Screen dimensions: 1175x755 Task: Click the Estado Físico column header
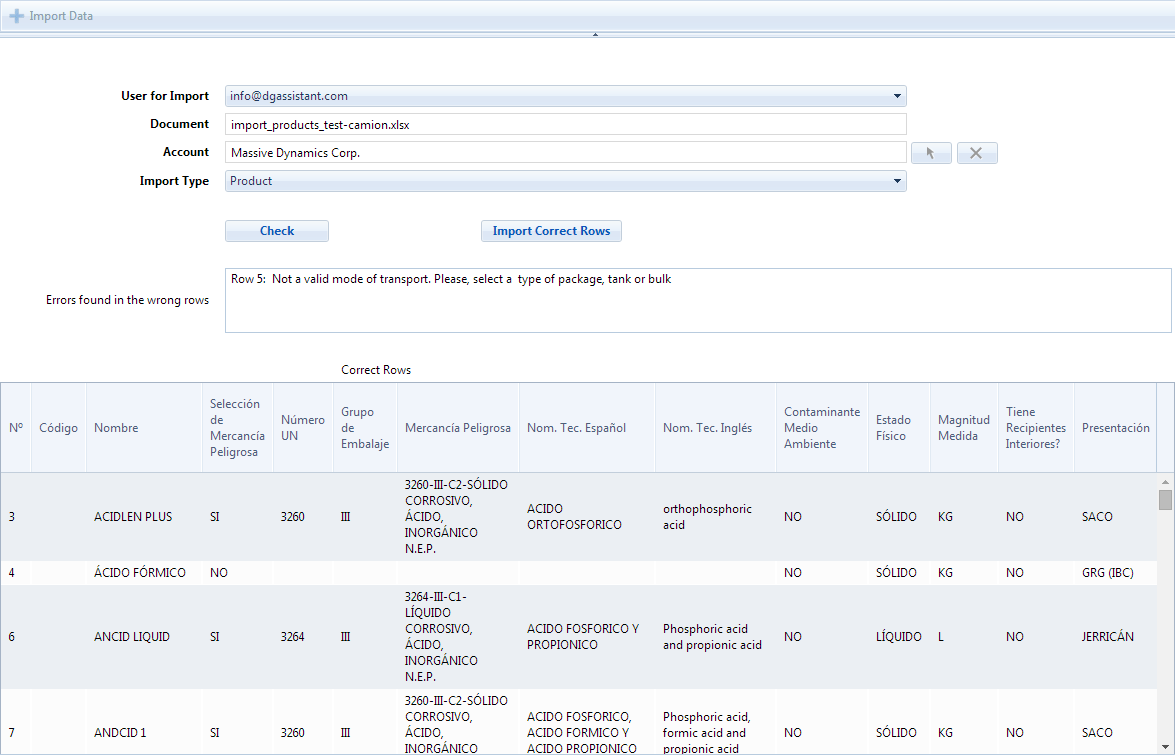pos(899,428)
